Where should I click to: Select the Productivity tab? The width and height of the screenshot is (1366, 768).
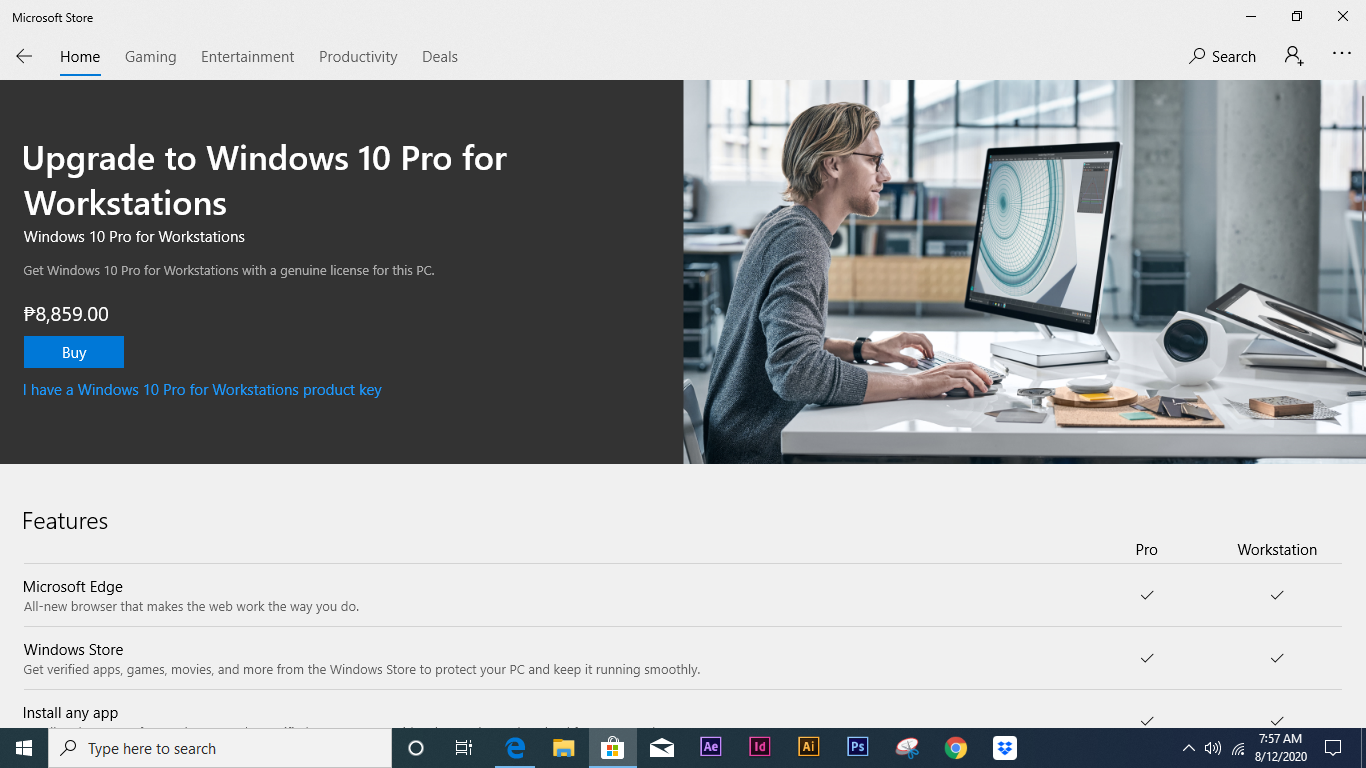(x=358, y=57)
